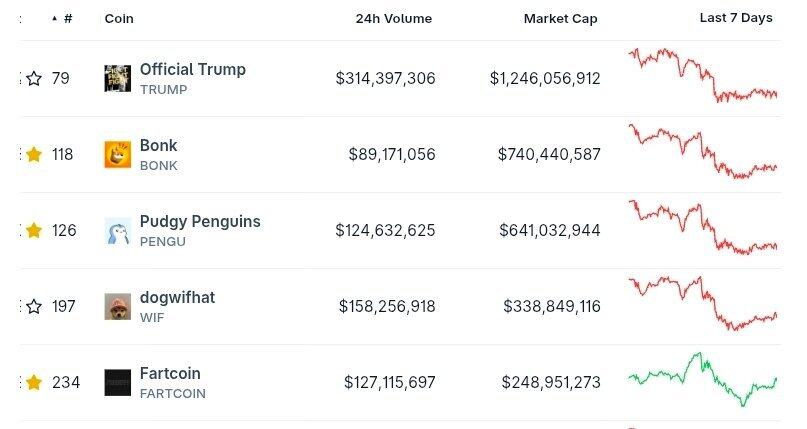
Task: Sort by Market Cap column header
Action: click(560, 18)
